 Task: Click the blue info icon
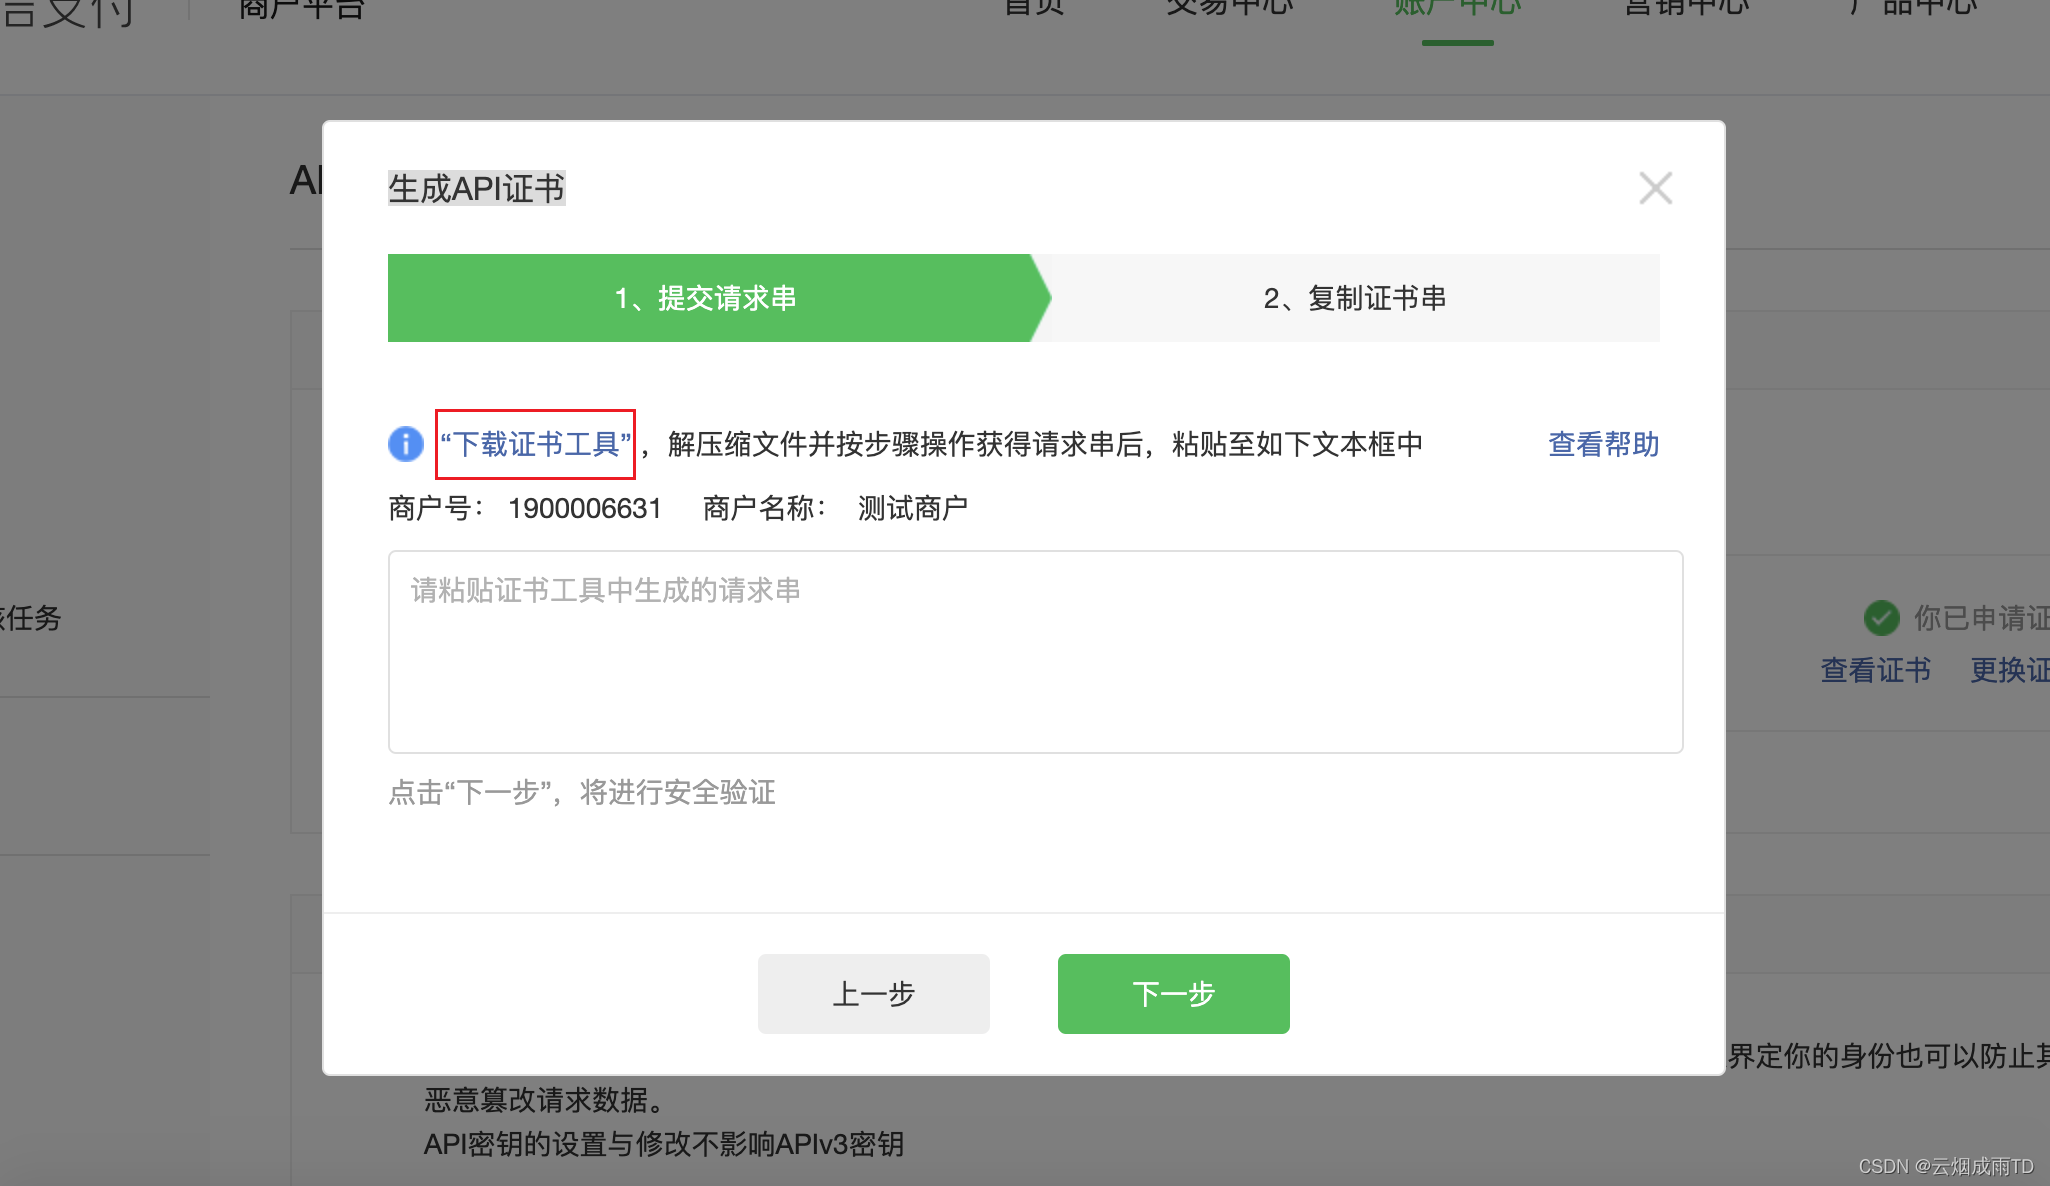(406, 444)
